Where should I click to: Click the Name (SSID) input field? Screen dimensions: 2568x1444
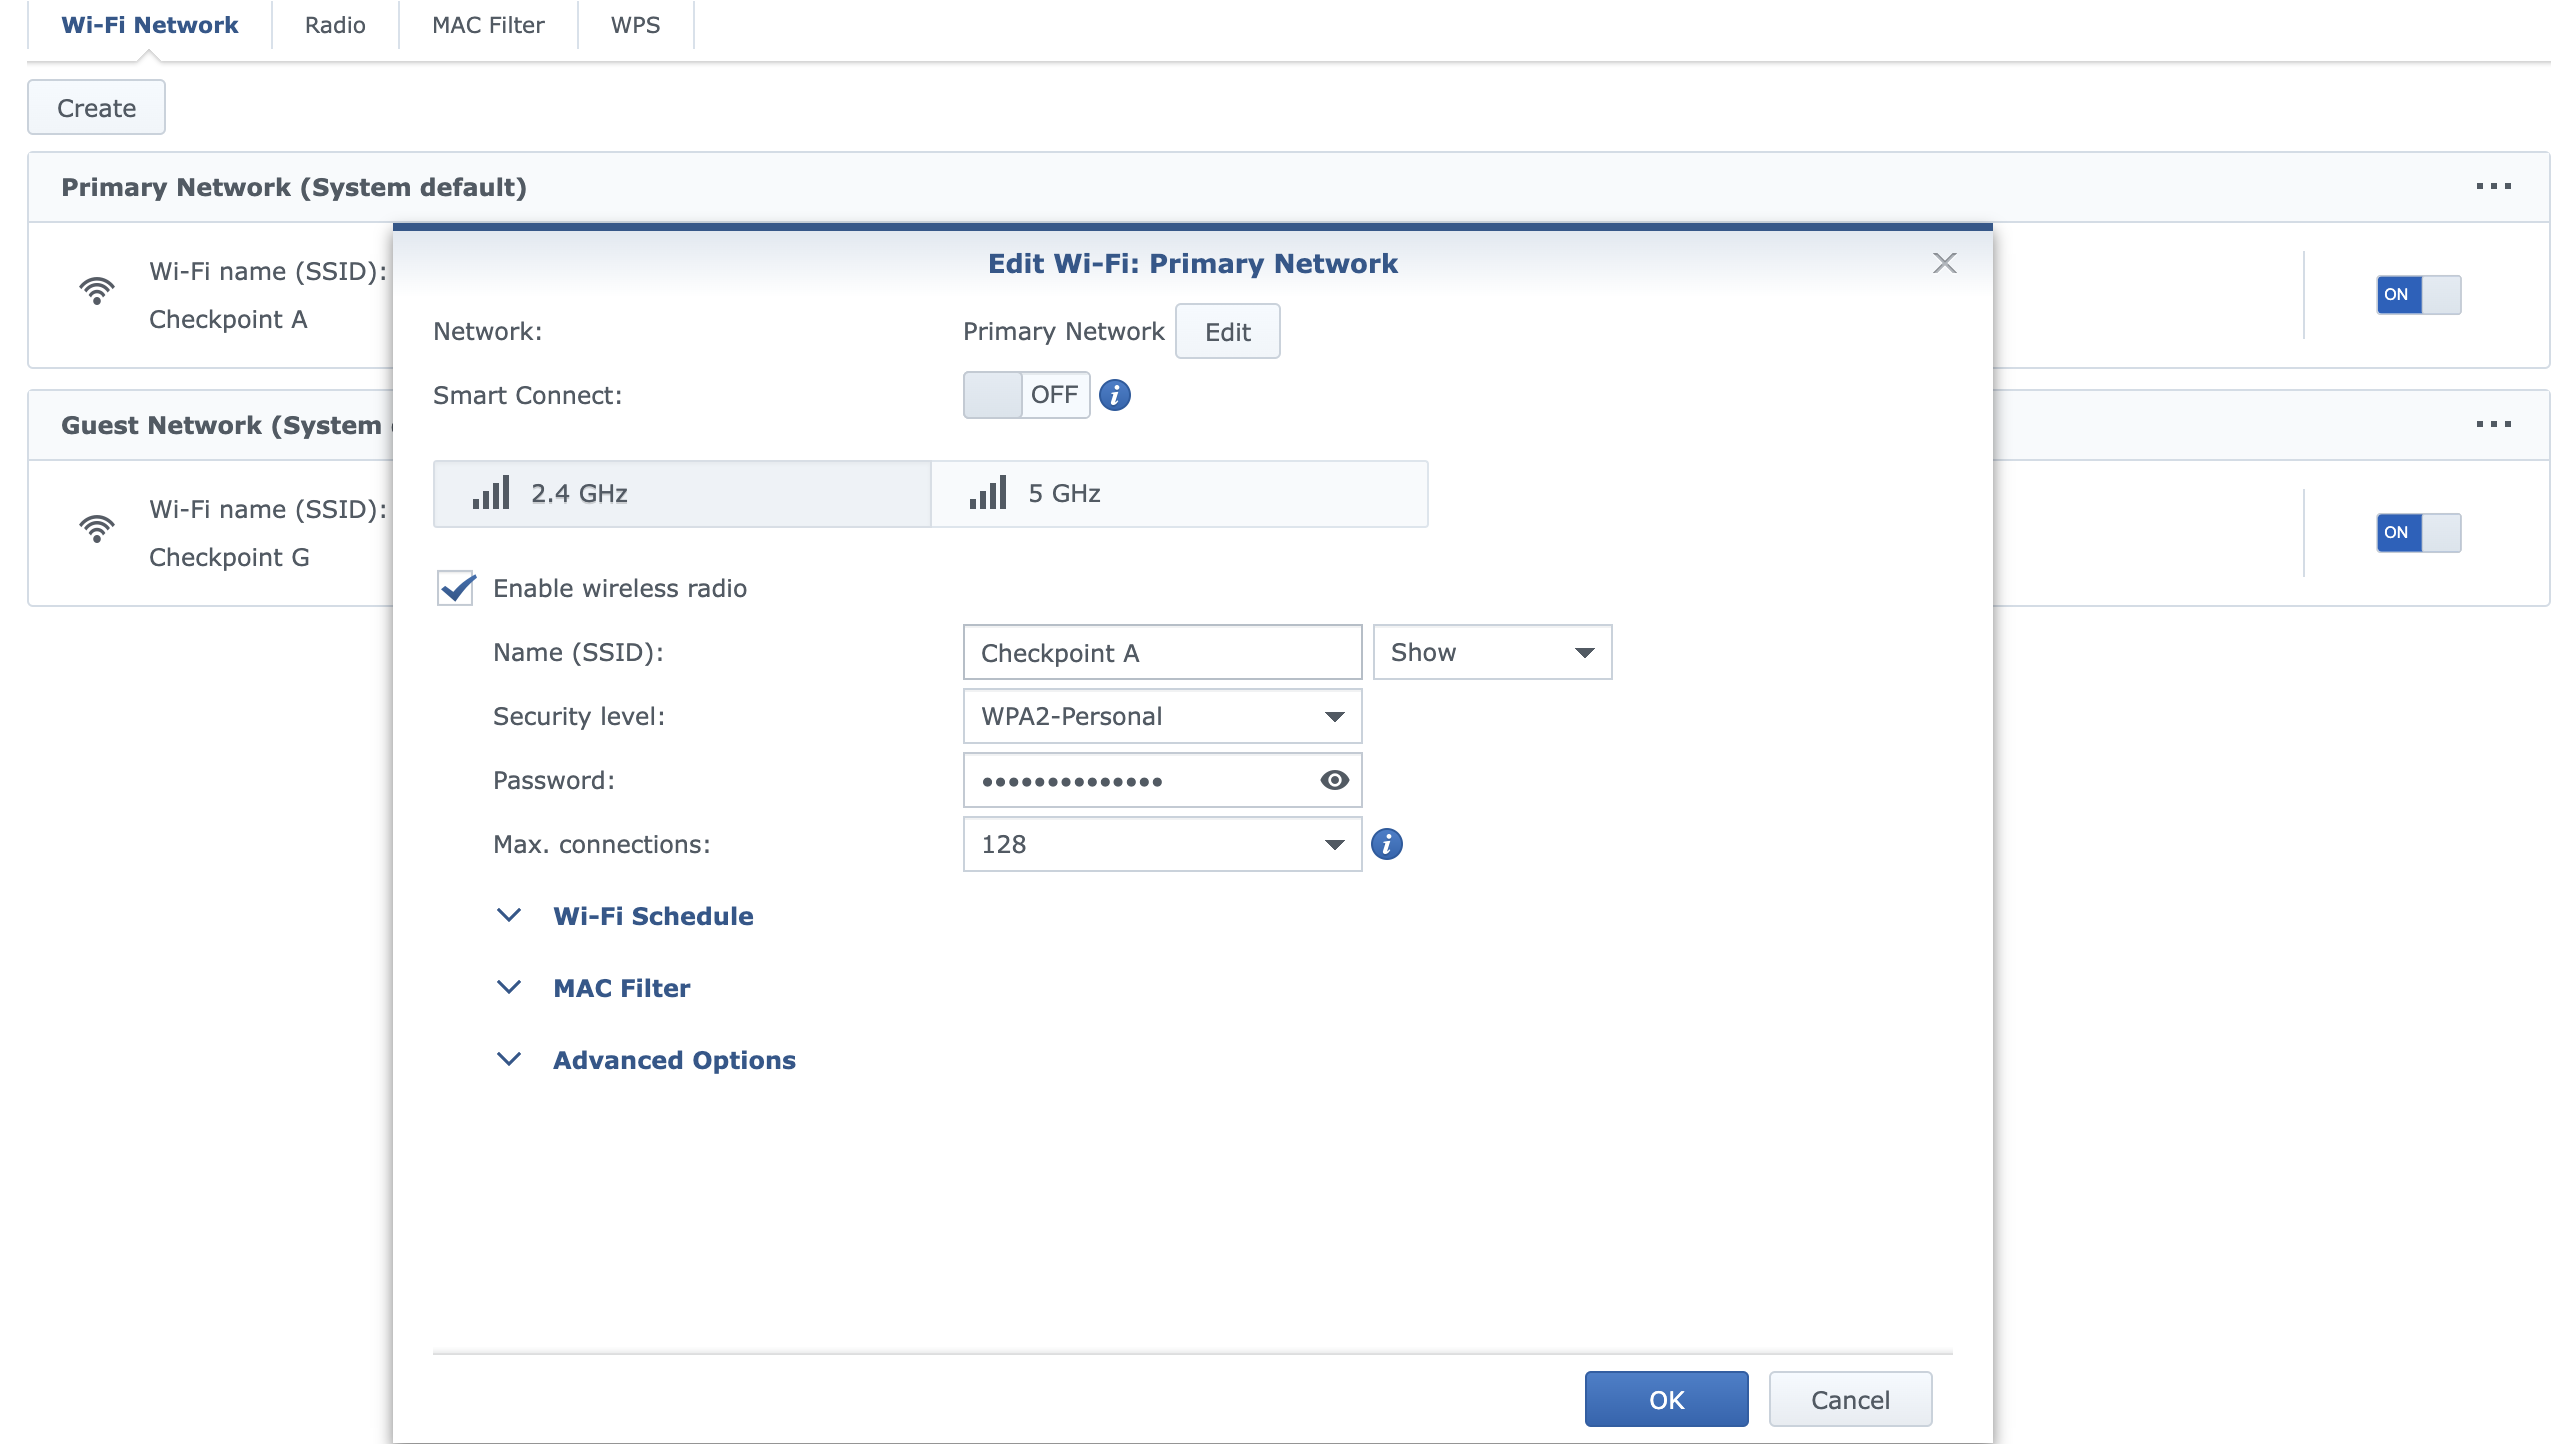(x=1161, y=652)
